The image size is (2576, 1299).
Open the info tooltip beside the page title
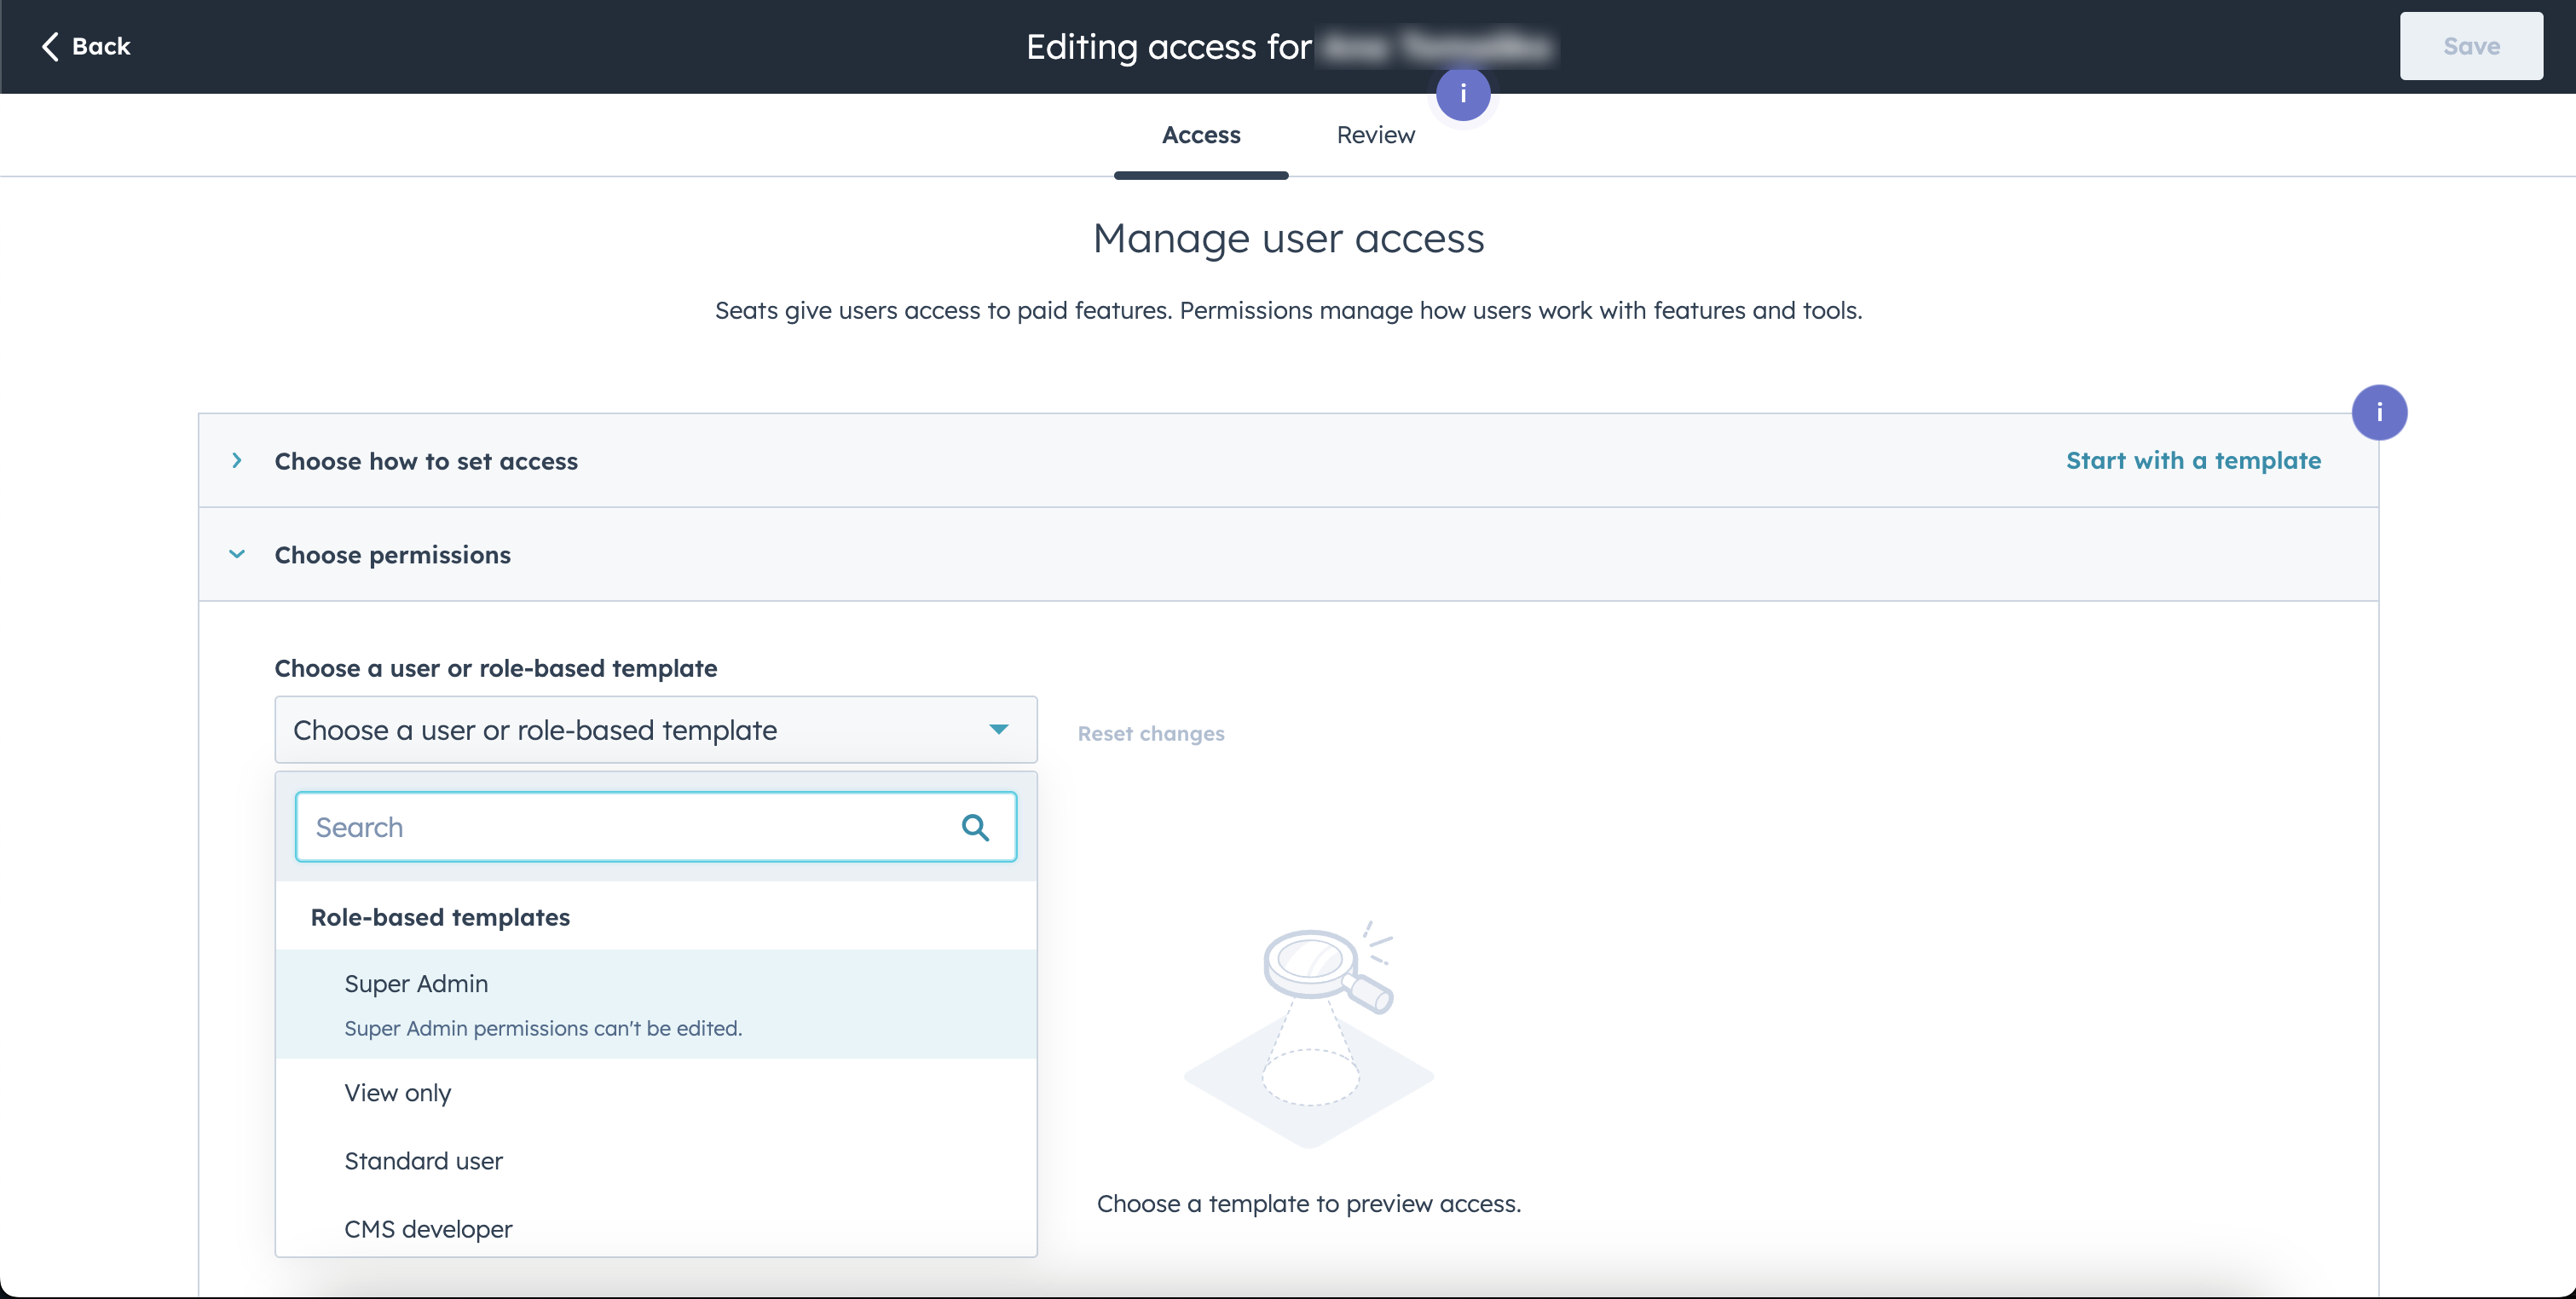(1463, 95)
